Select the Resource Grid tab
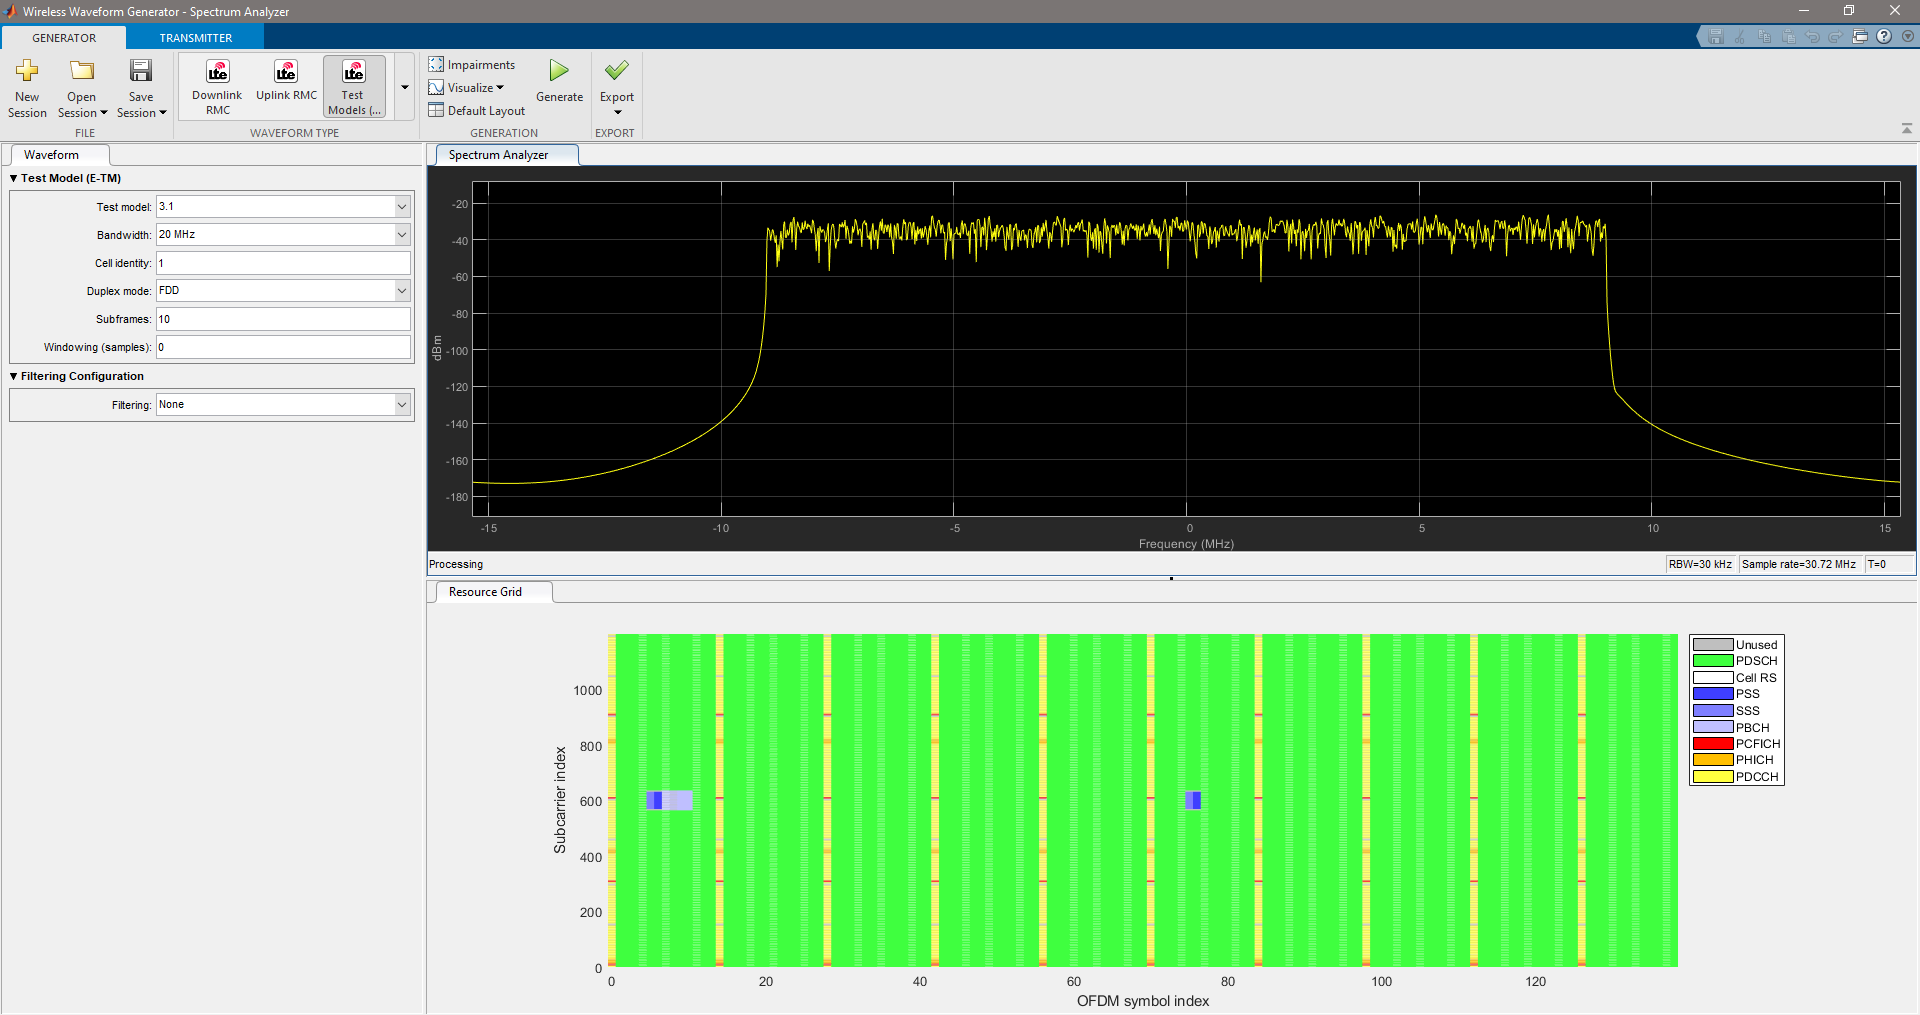Screen dimensions: 1920x1015 point(485,592)
